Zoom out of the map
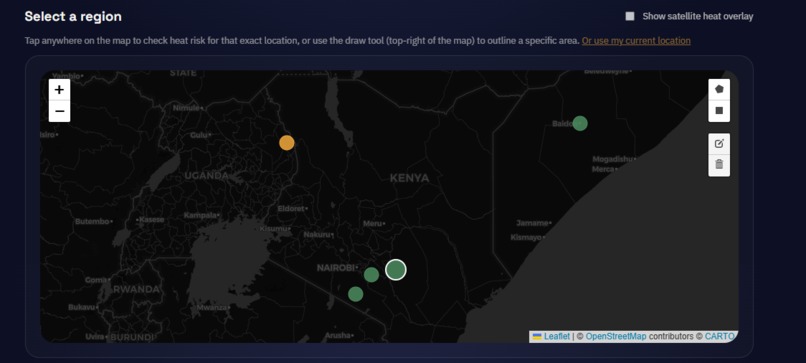The height and width of the screenshot is (363, 806). click(x=59, y=111)
